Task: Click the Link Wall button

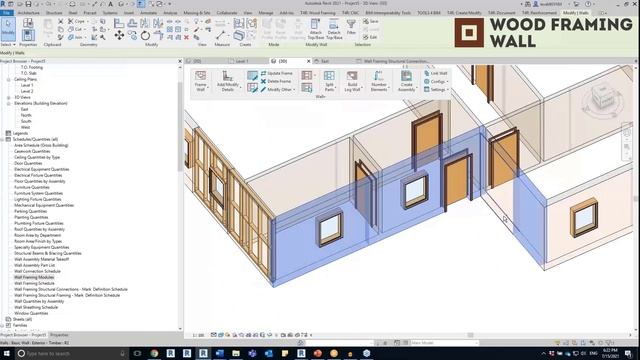Action: (x=436, y=73)
